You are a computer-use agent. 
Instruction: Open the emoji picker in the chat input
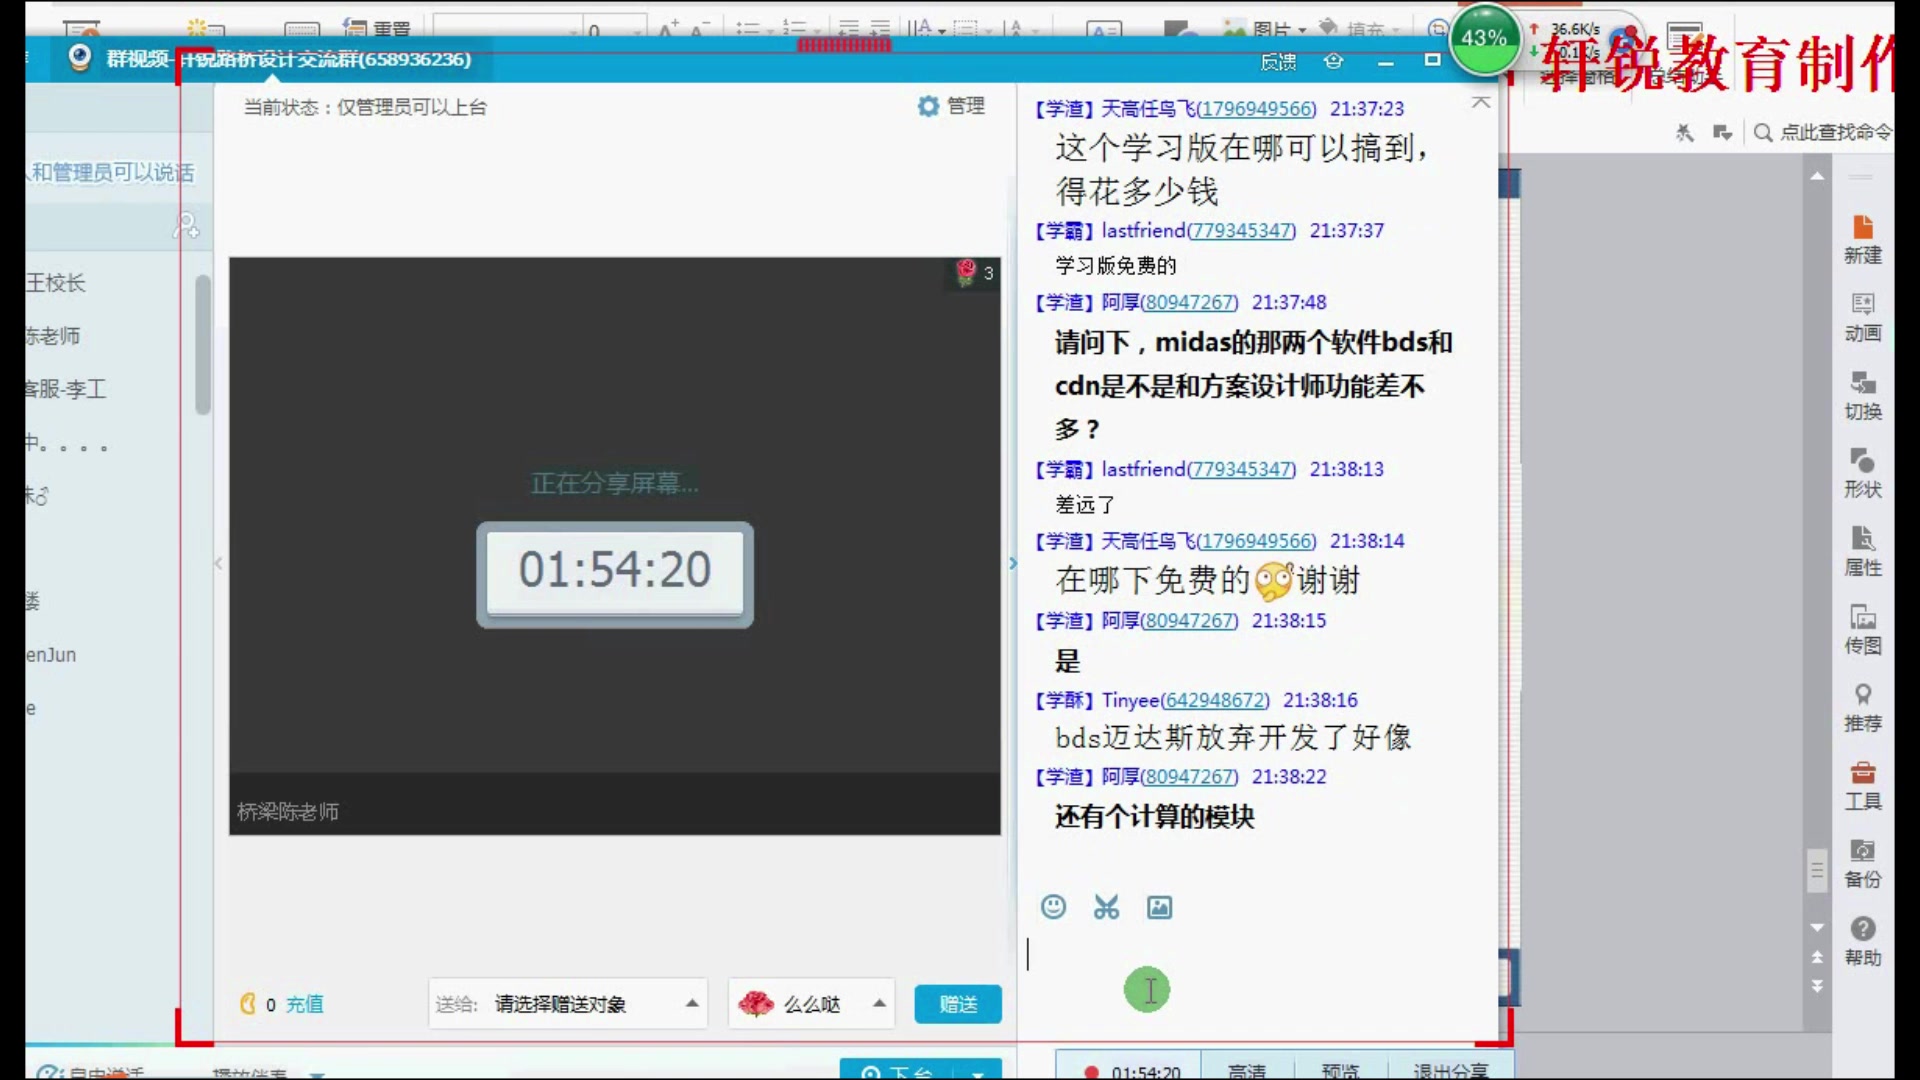(x=1053, y=907)
